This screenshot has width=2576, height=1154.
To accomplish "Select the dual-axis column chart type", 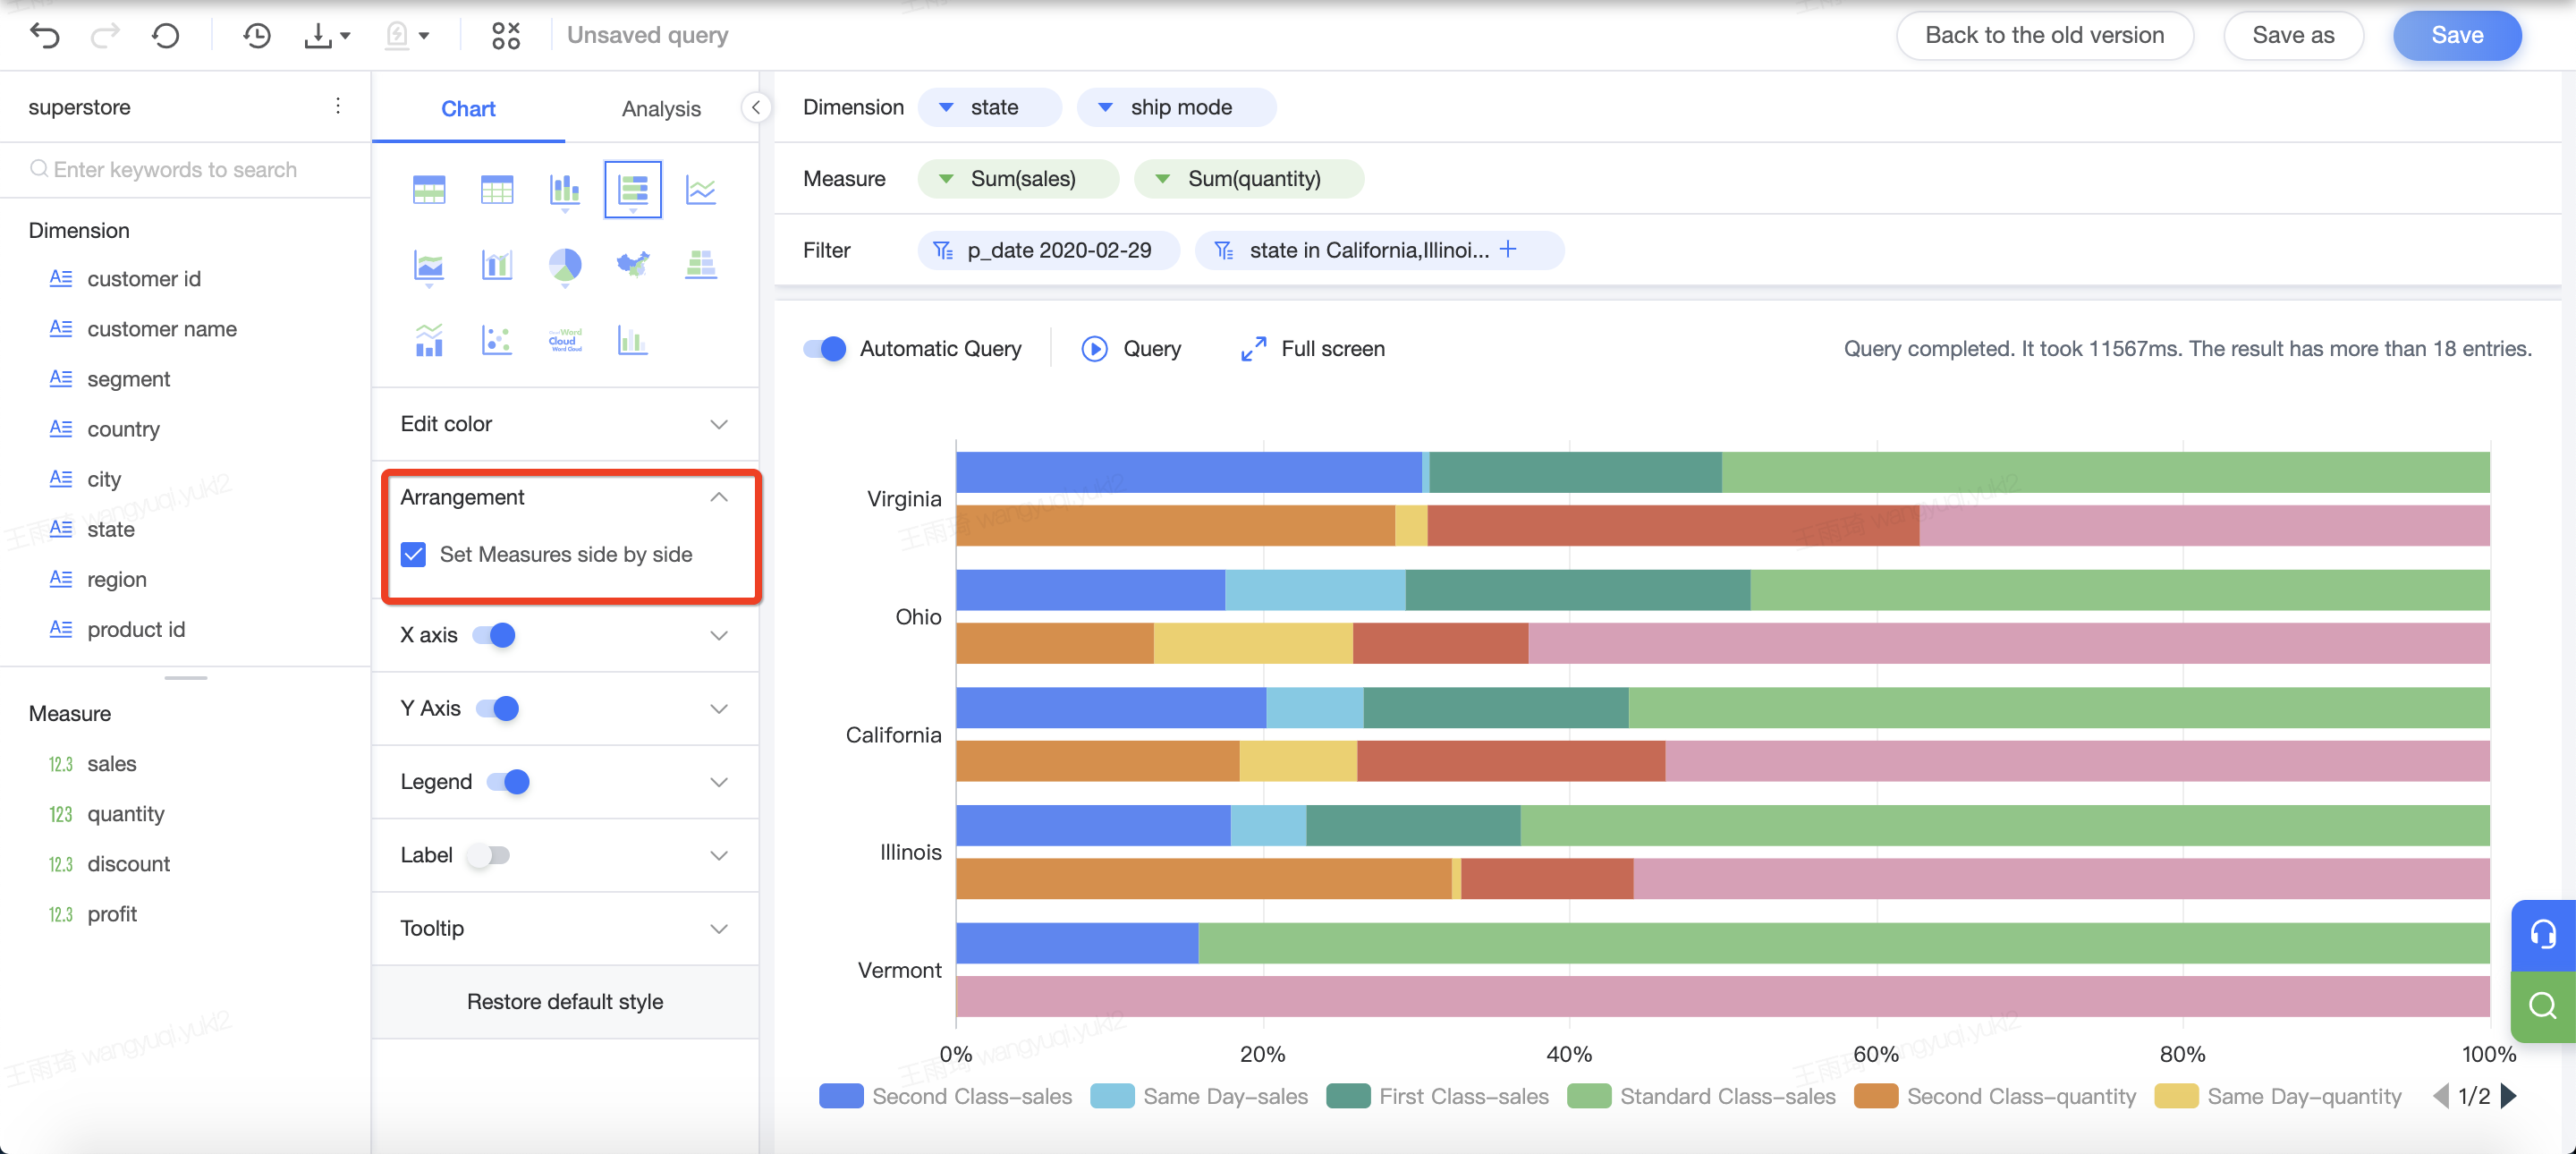I will (497, 265).
